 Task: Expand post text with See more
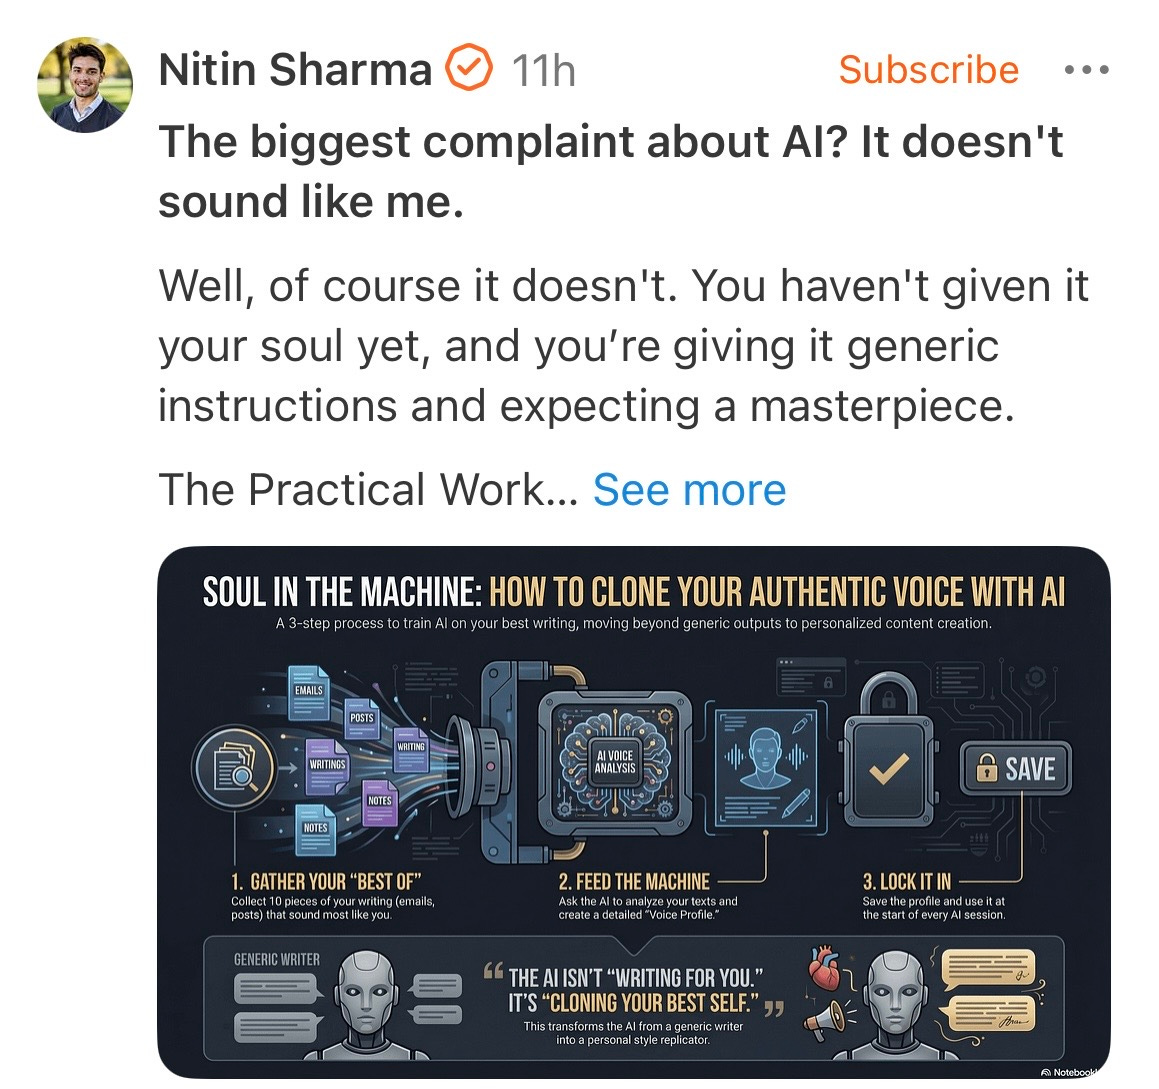pyautogui.click(x=689, y=489)
